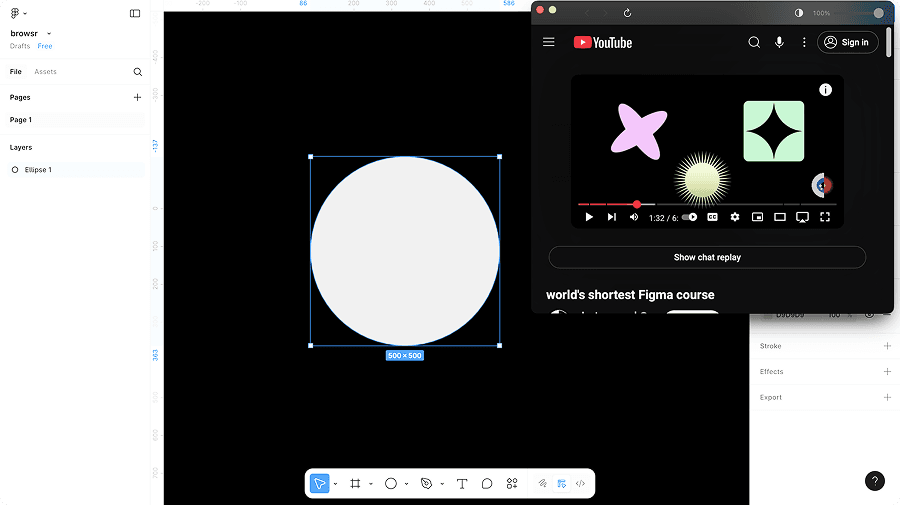Enable YouTube miniplayer
The width and height of the screenshot is (900, 505).
pos(758,217)
